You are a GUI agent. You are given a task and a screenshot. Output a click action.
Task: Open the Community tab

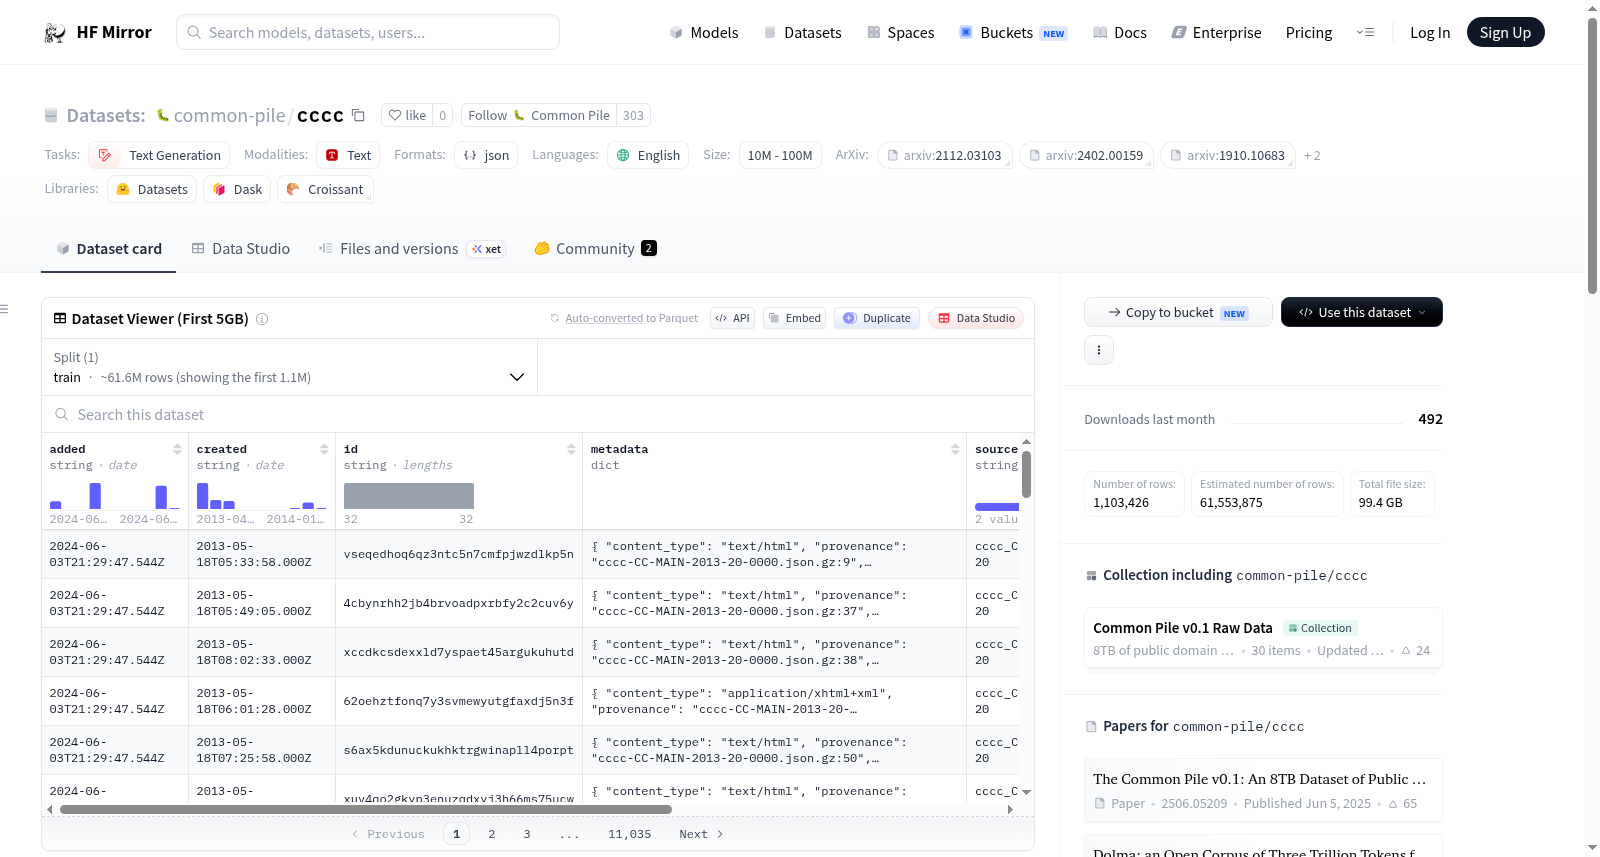(x=595, y=249)
